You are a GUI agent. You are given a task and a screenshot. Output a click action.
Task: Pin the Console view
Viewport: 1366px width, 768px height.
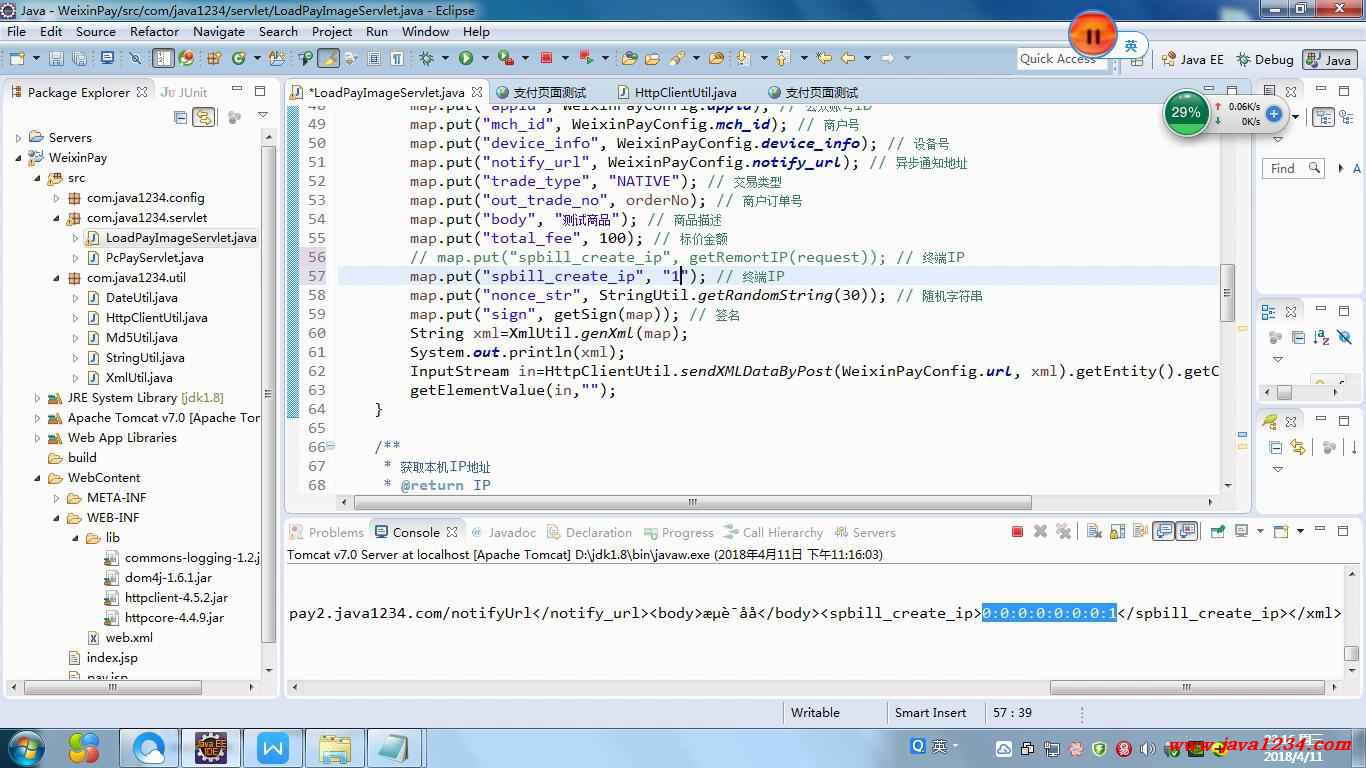tap(1217, 532)
